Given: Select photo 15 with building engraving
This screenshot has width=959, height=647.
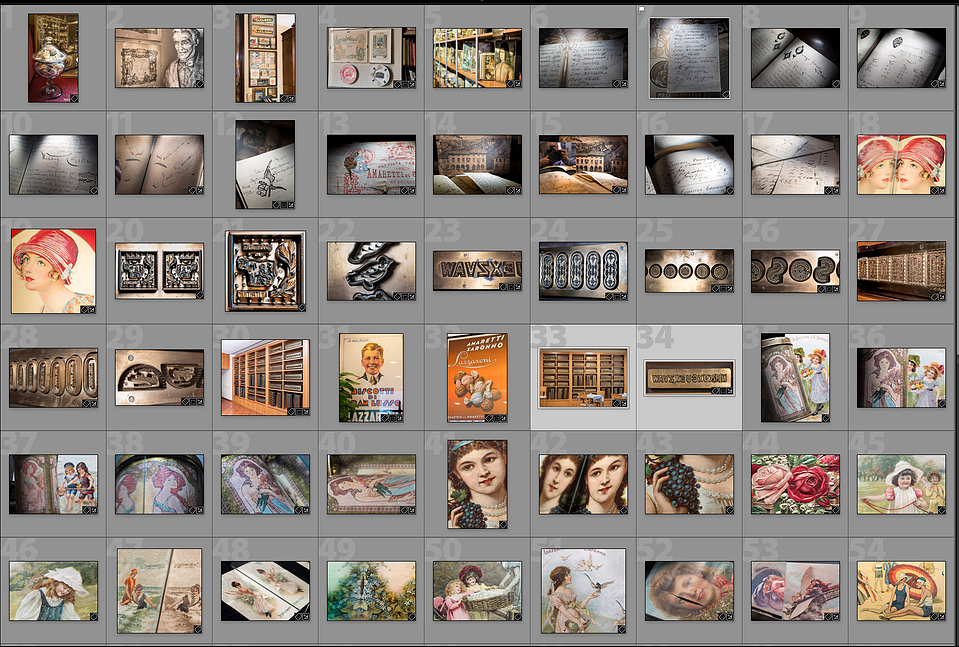Looking at the screenshot, I should pos(583,165).
